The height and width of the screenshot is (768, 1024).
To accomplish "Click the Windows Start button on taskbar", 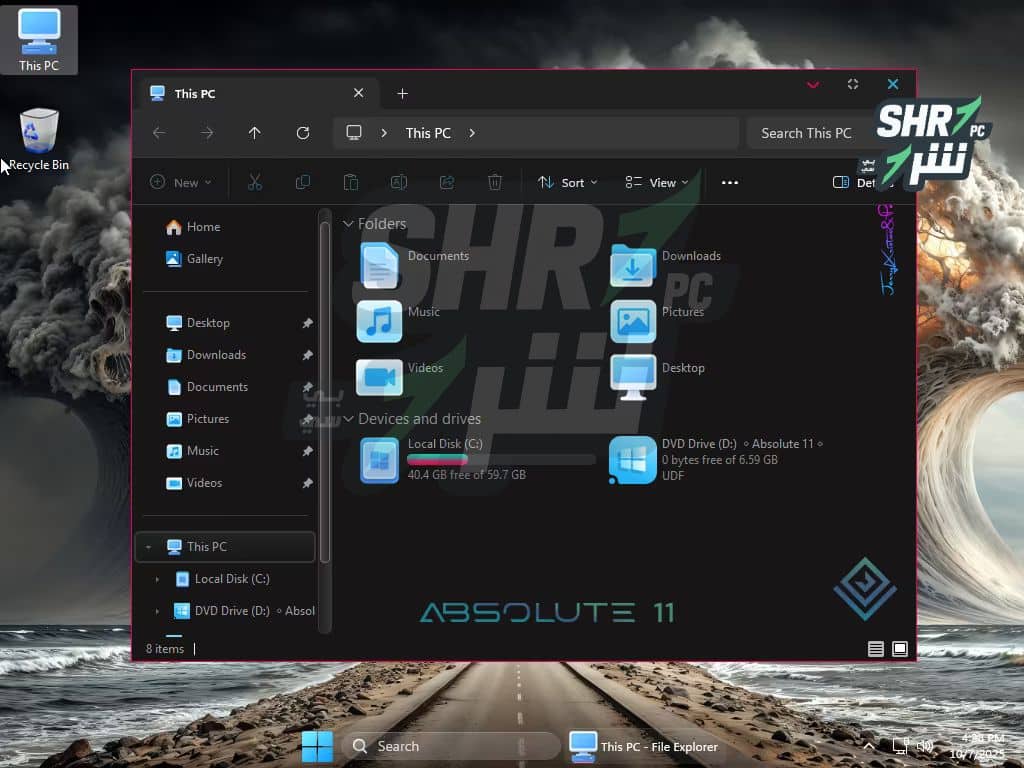I will click(x=317, y=746).
